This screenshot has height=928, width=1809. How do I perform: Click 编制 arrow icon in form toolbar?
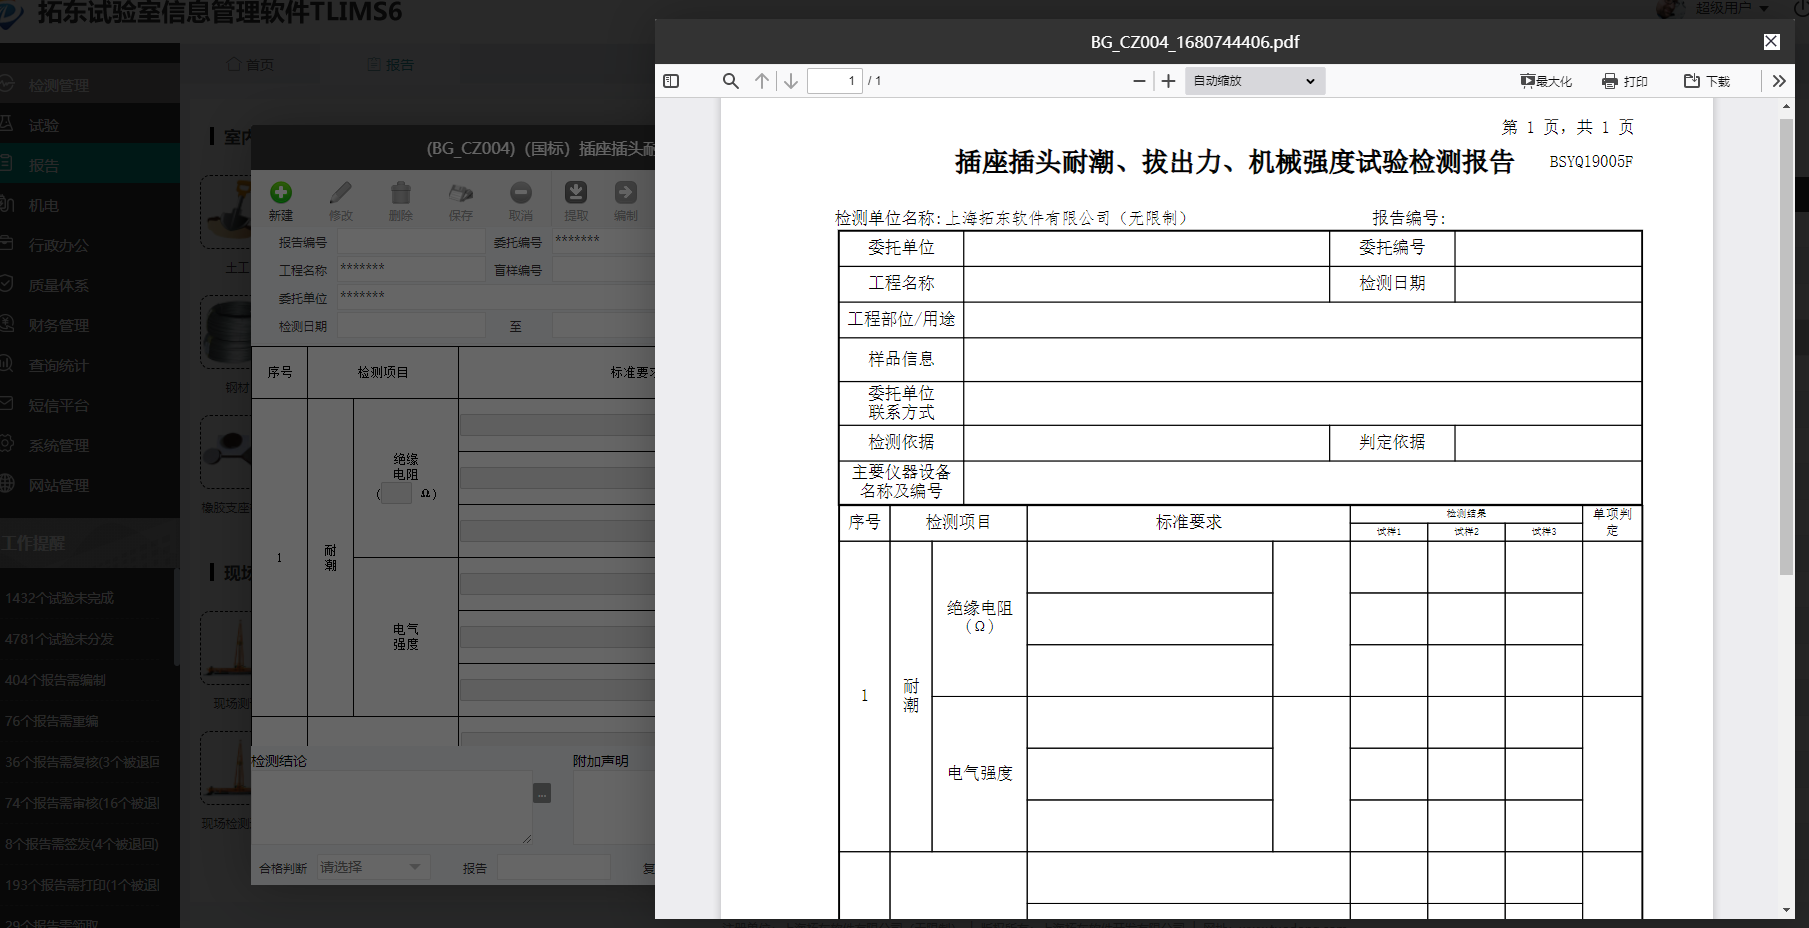click(626, 201)
